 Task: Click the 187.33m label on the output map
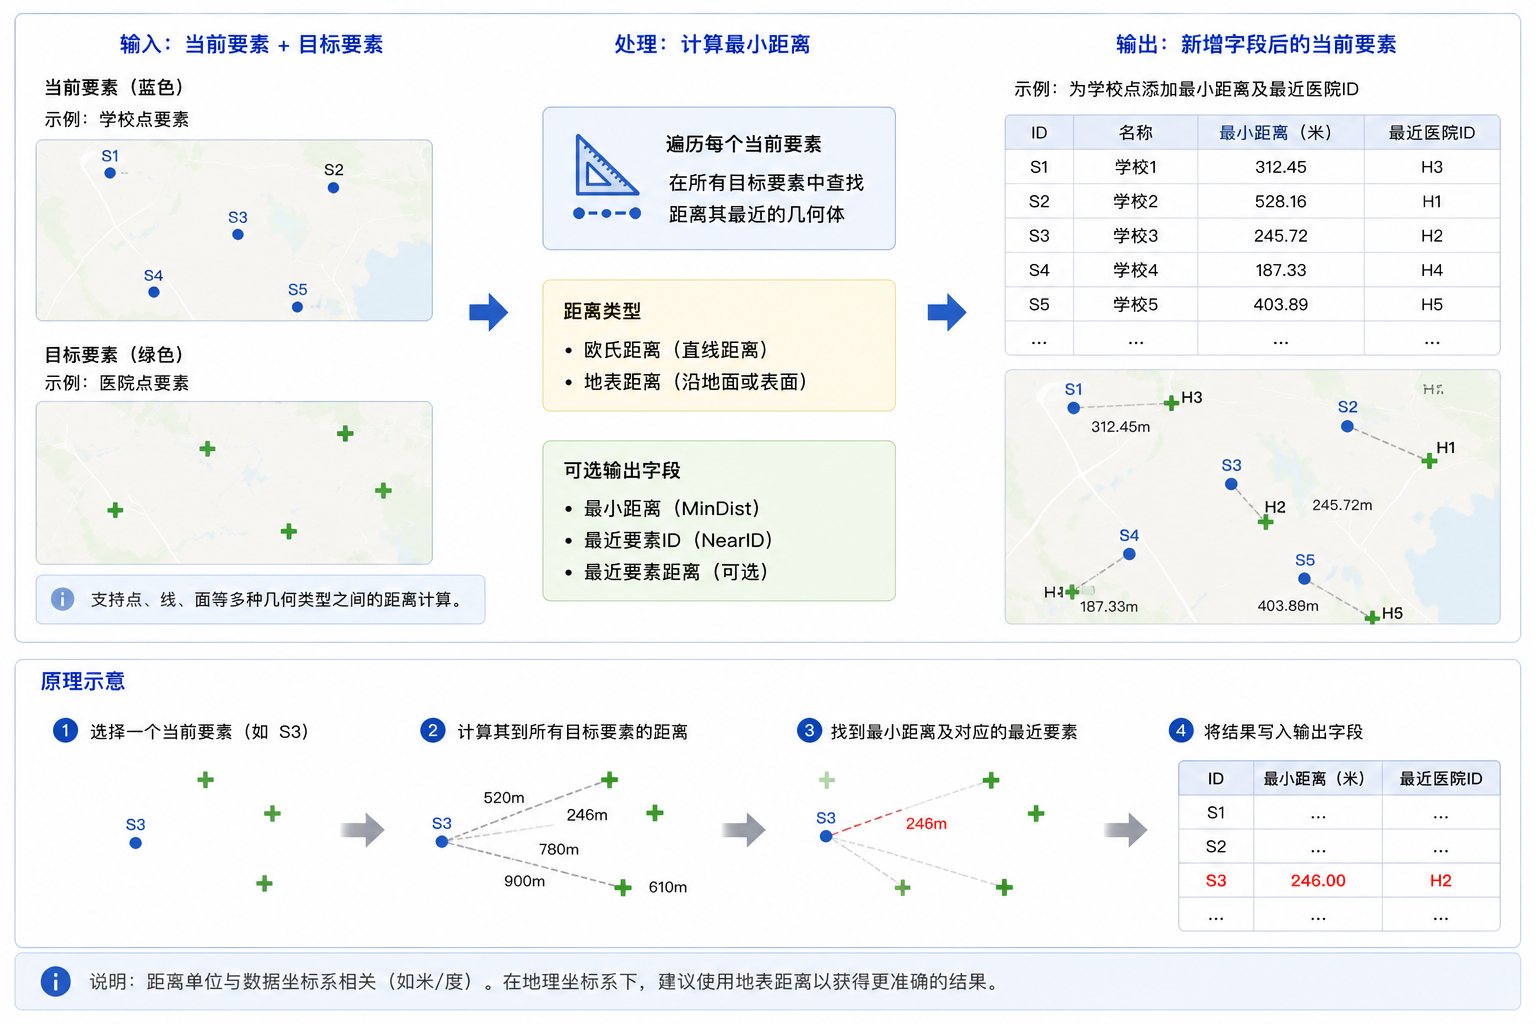[x=1109, y=606]
